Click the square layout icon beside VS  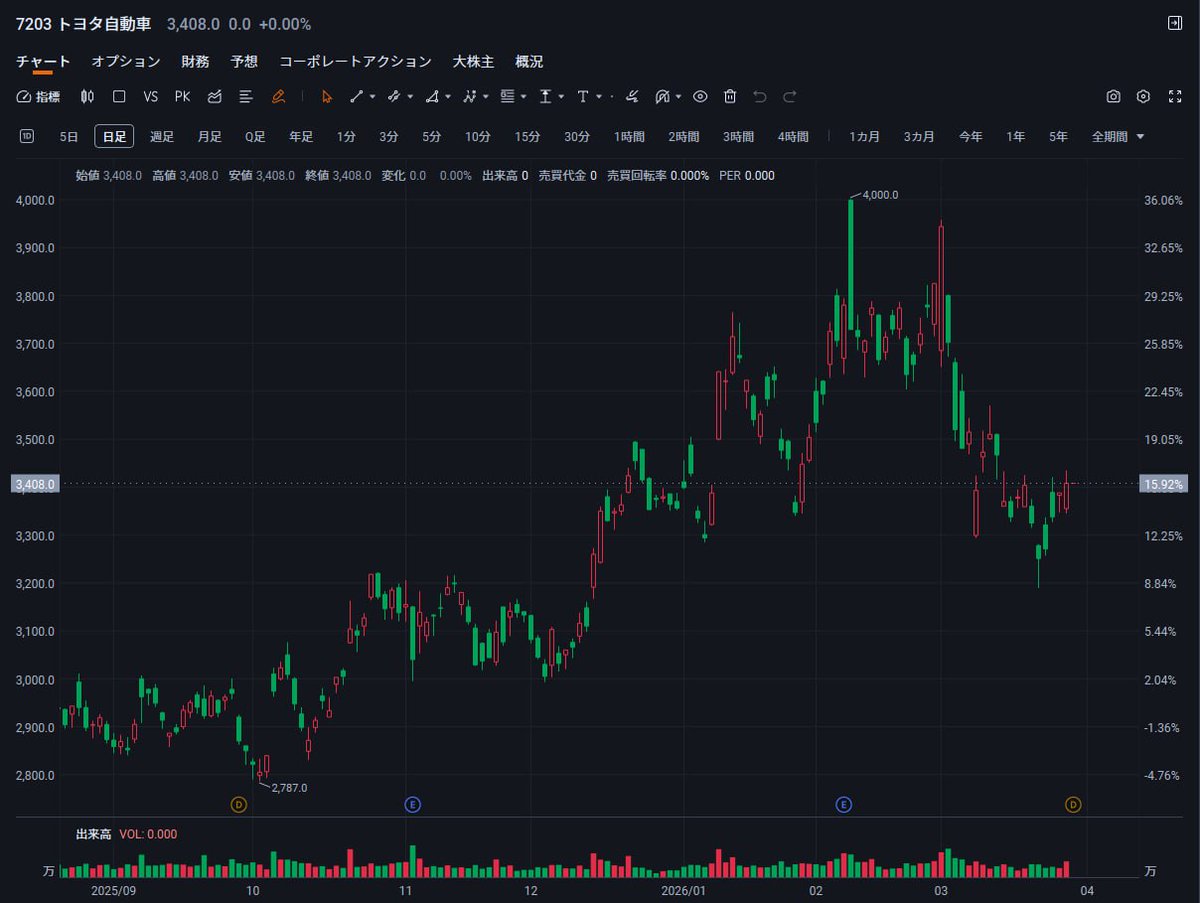119,97
